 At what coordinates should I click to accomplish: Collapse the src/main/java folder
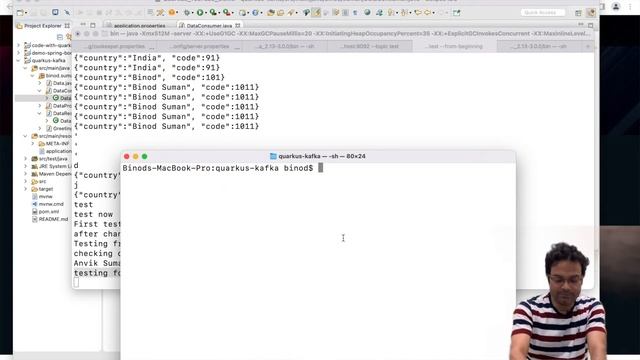(x=26, y=68)
